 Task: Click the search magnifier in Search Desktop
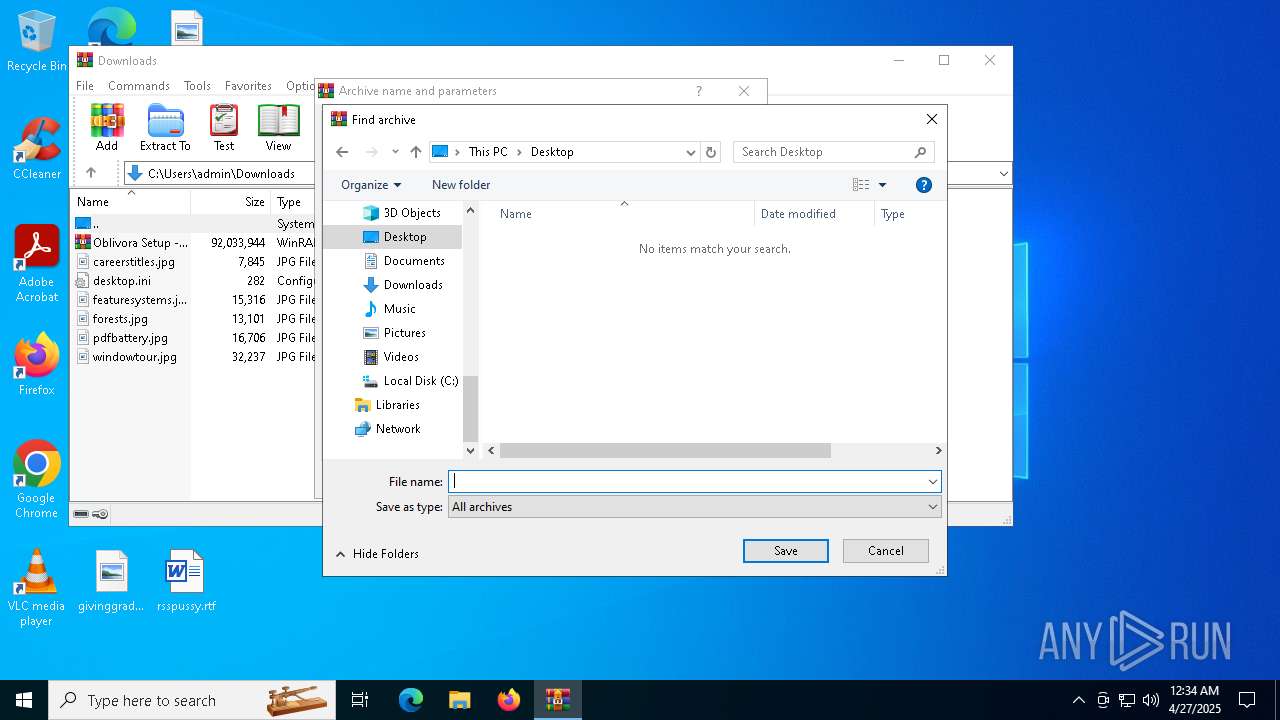click(920, 152)
